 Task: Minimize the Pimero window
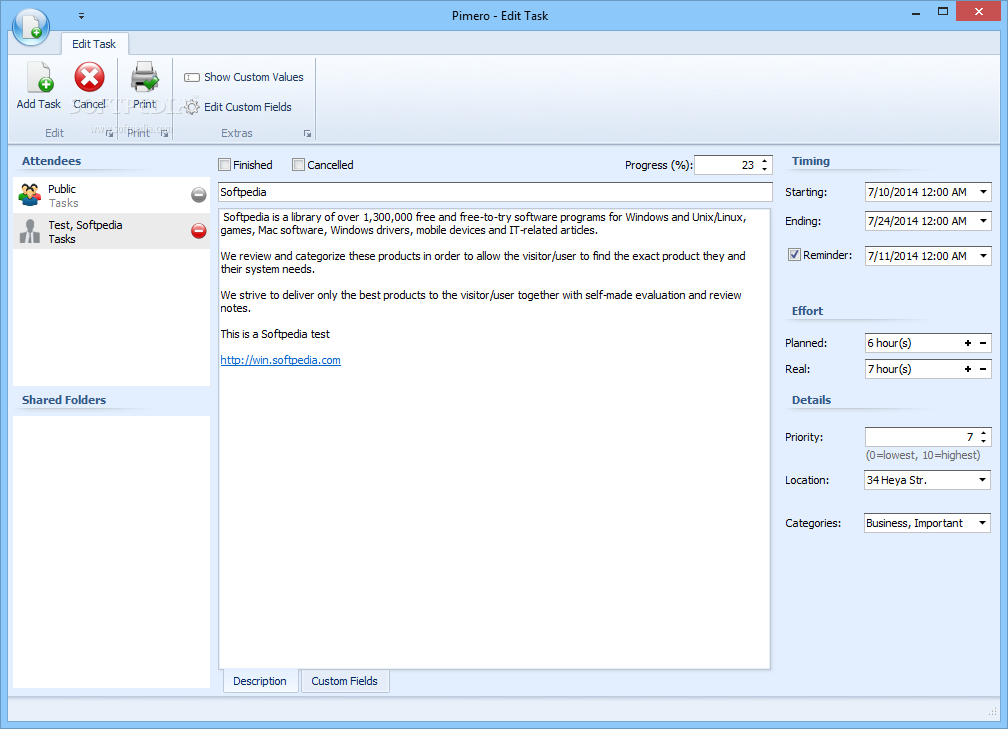(x=915, y=13)
